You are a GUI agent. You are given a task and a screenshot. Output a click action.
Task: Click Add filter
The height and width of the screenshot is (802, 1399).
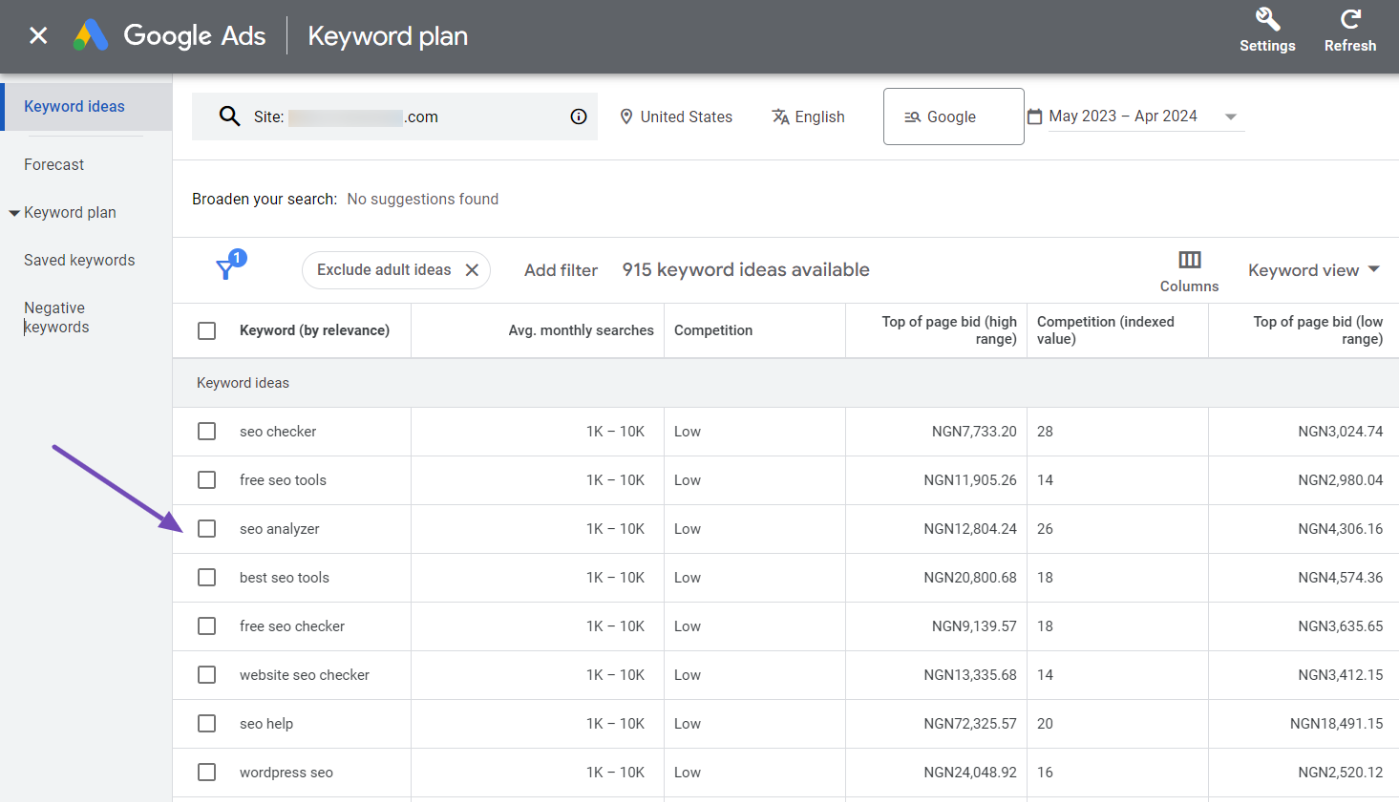[561, 270]
